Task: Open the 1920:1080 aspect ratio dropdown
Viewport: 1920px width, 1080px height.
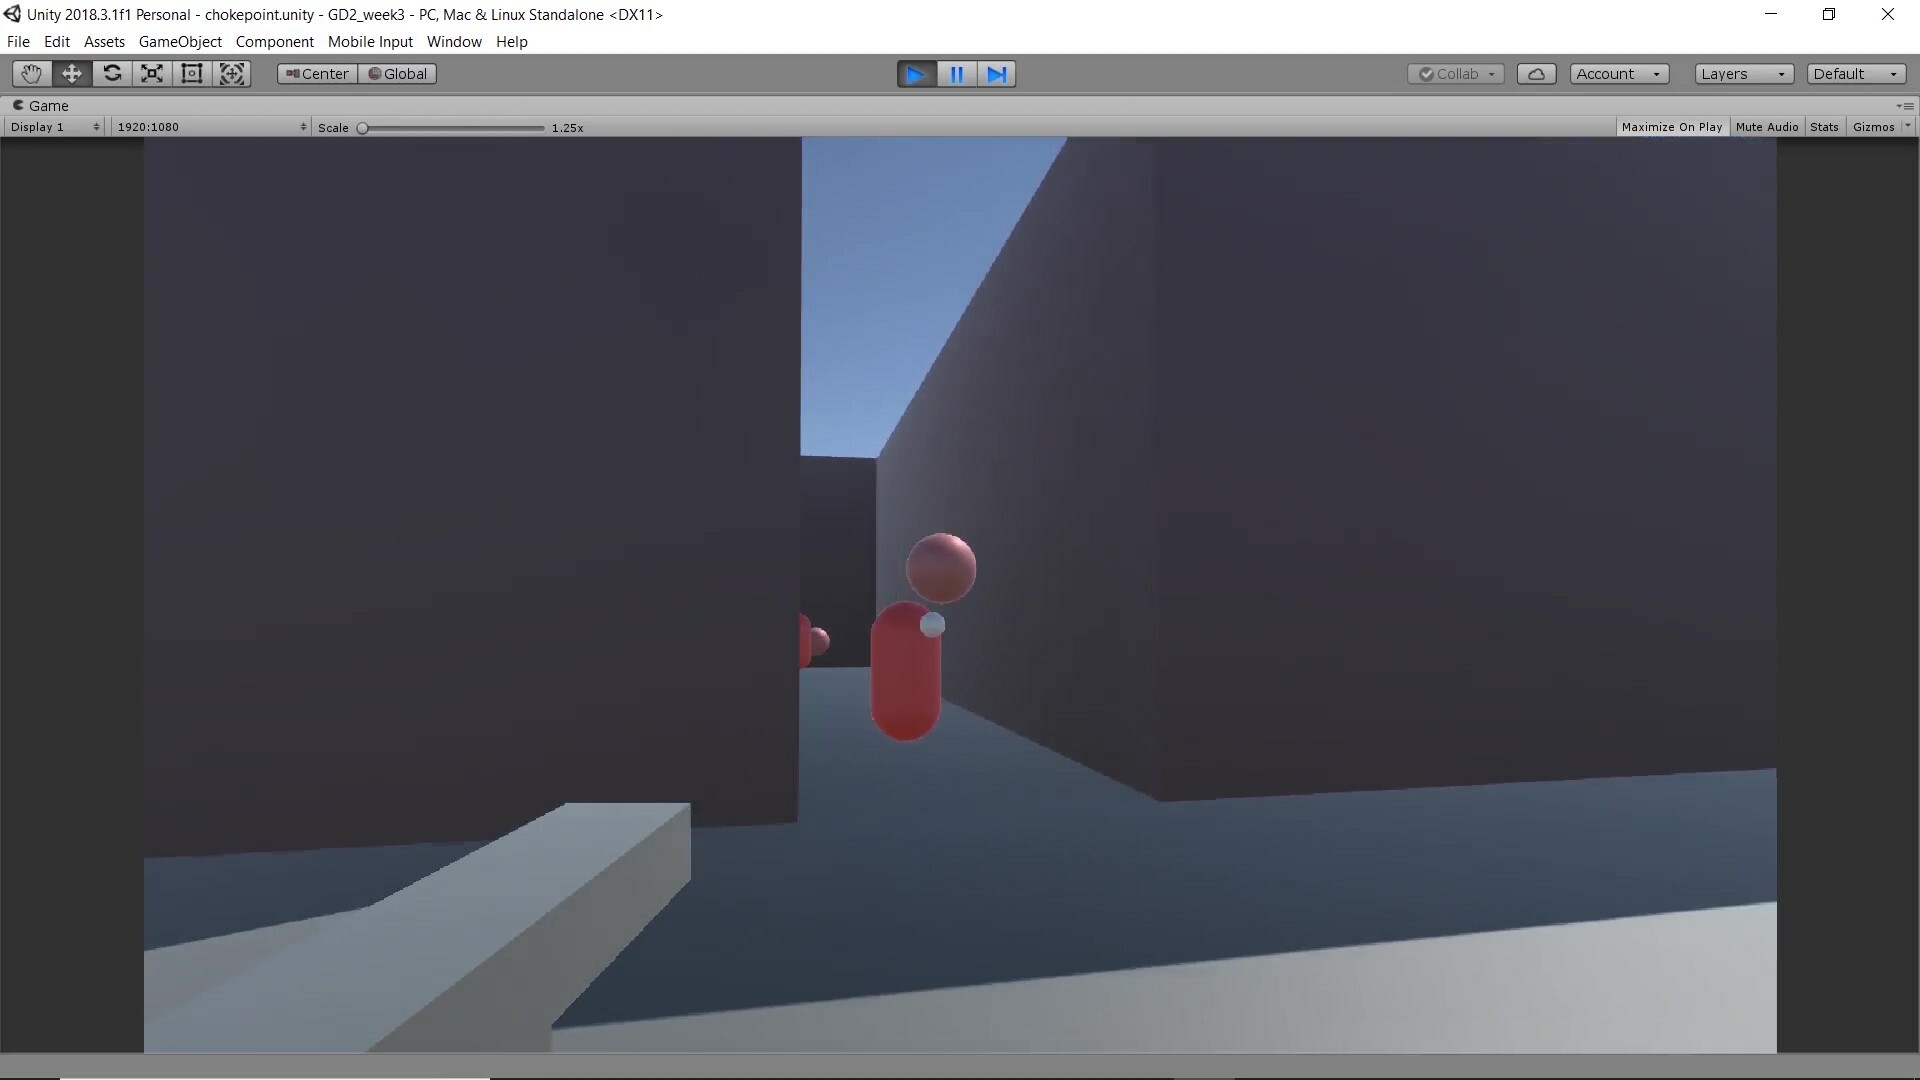Action: 210,127
